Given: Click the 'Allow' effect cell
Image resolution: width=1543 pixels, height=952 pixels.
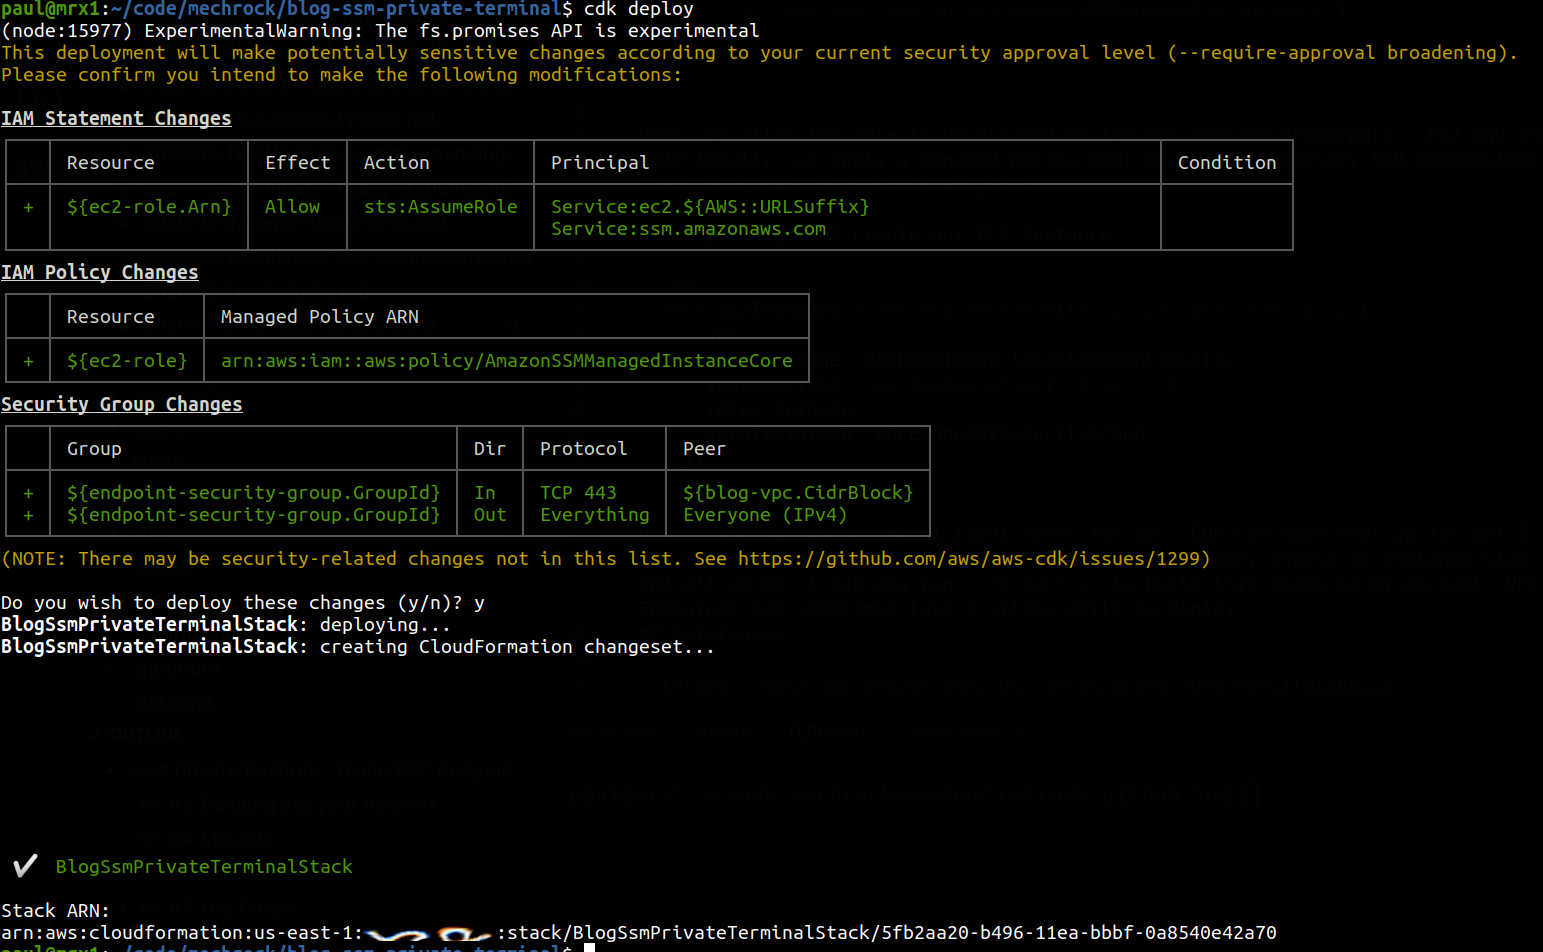Looking at the screenshot, I should pos(292,206).
